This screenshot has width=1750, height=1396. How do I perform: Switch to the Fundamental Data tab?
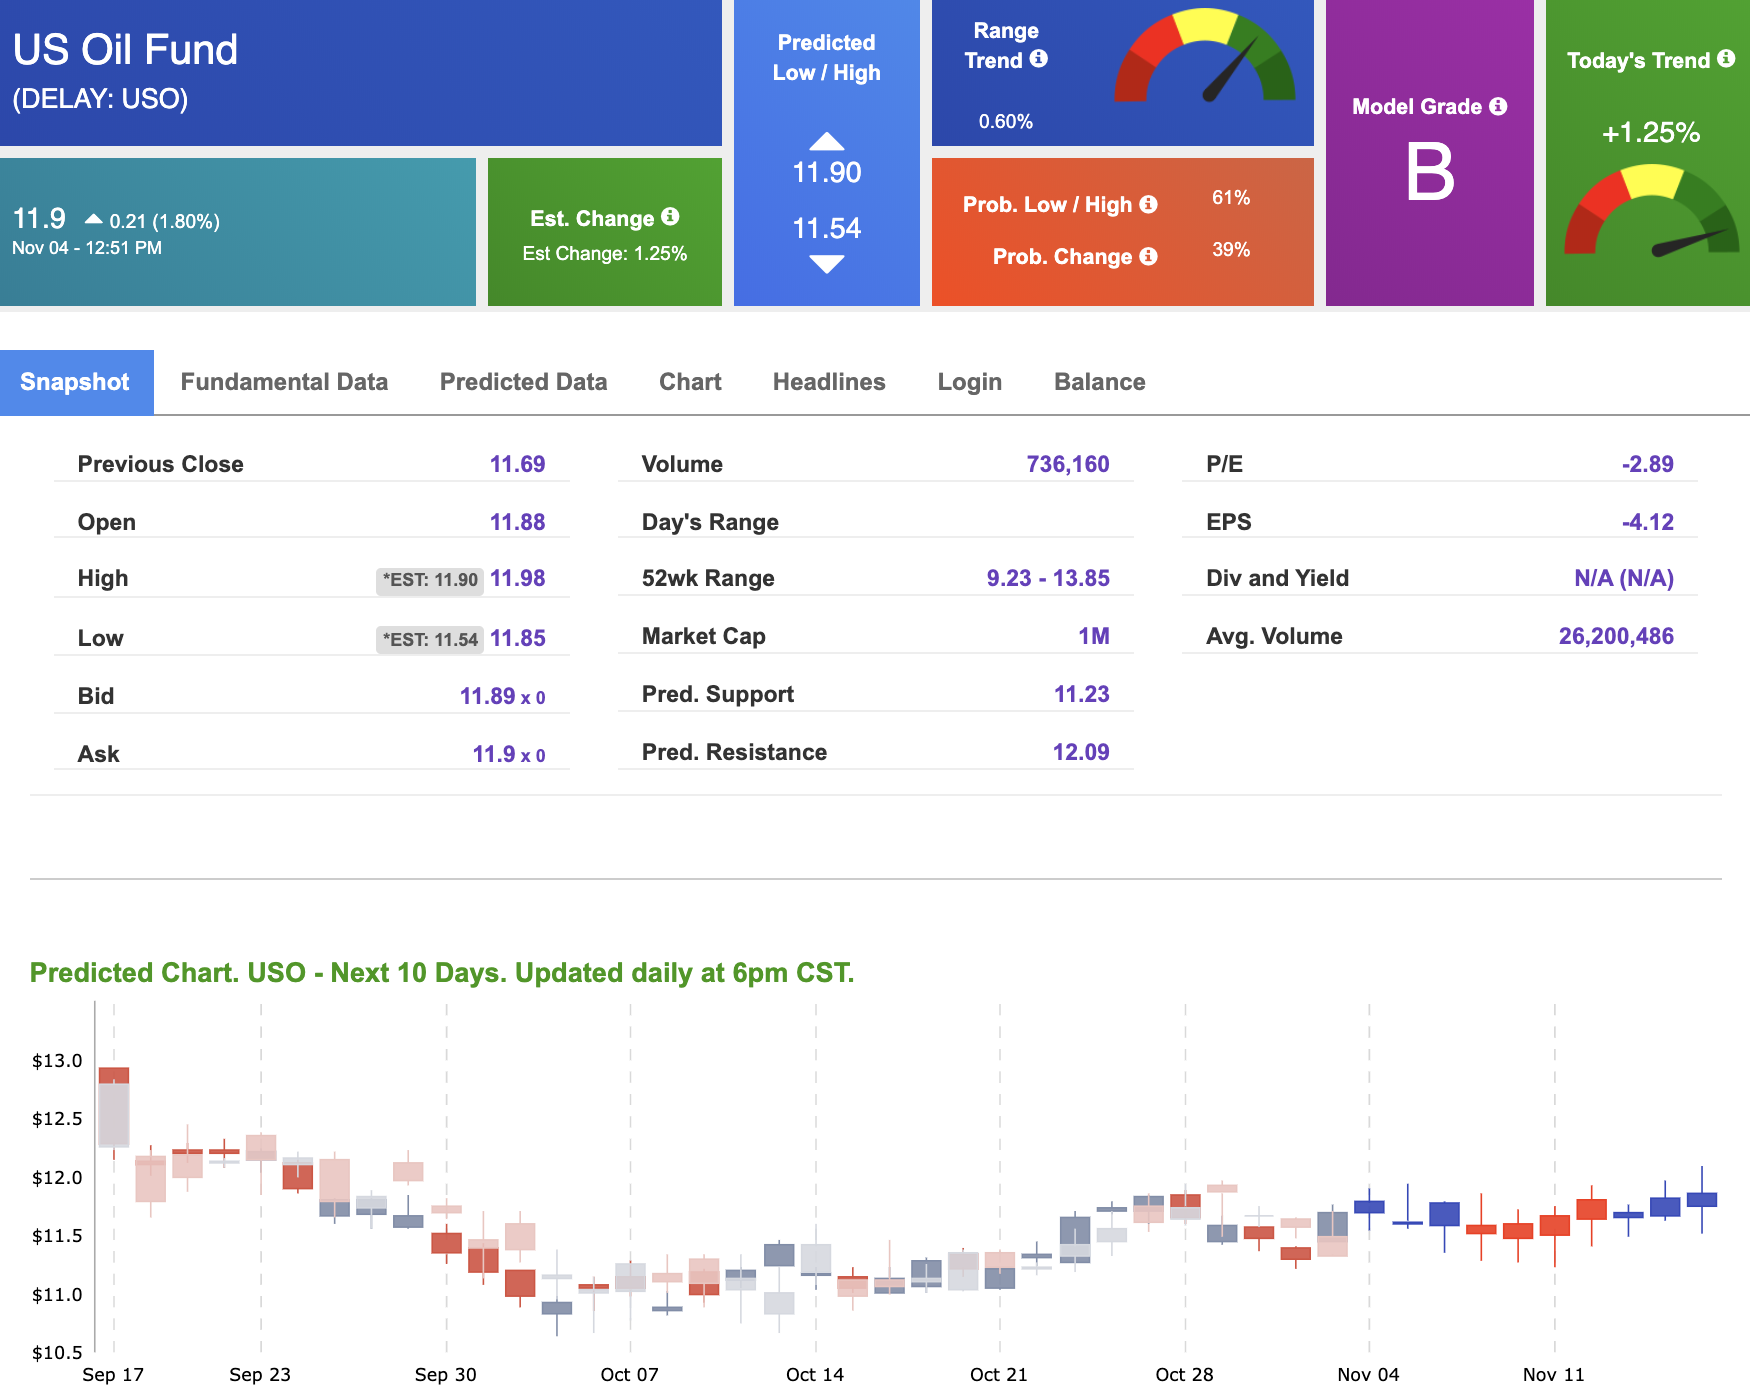pos(284,382)
